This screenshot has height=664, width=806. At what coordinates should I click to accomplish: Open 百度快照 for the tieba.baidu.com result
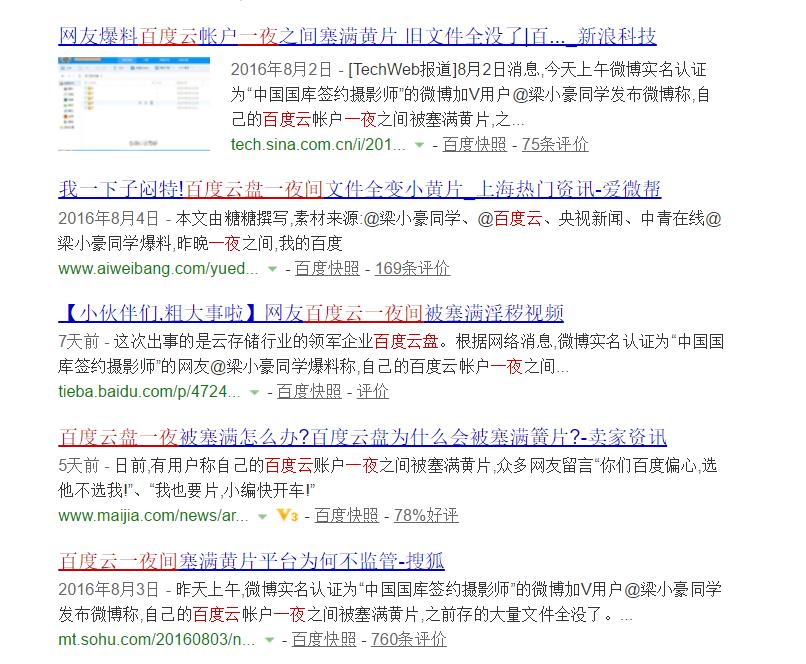click(309, 392)
